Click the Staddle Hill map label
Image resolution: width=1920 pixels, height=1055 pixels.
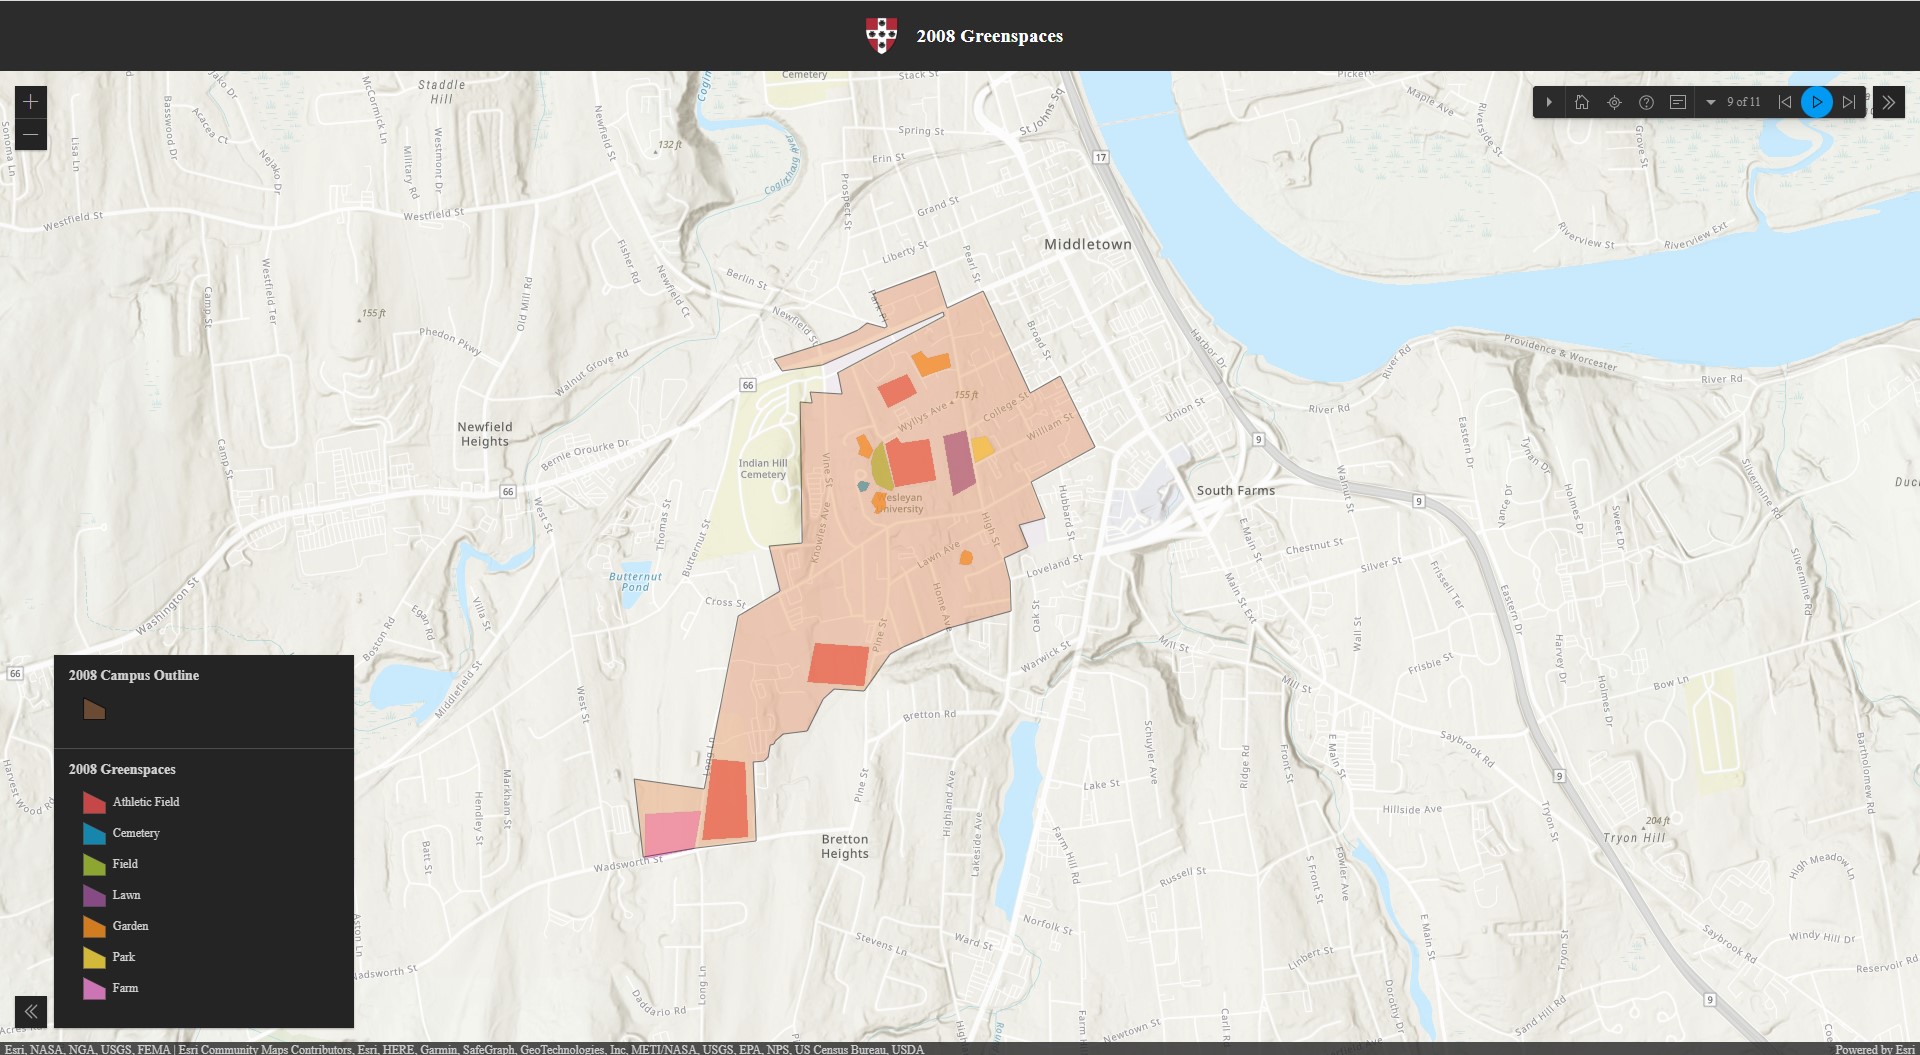pos(442,92)
